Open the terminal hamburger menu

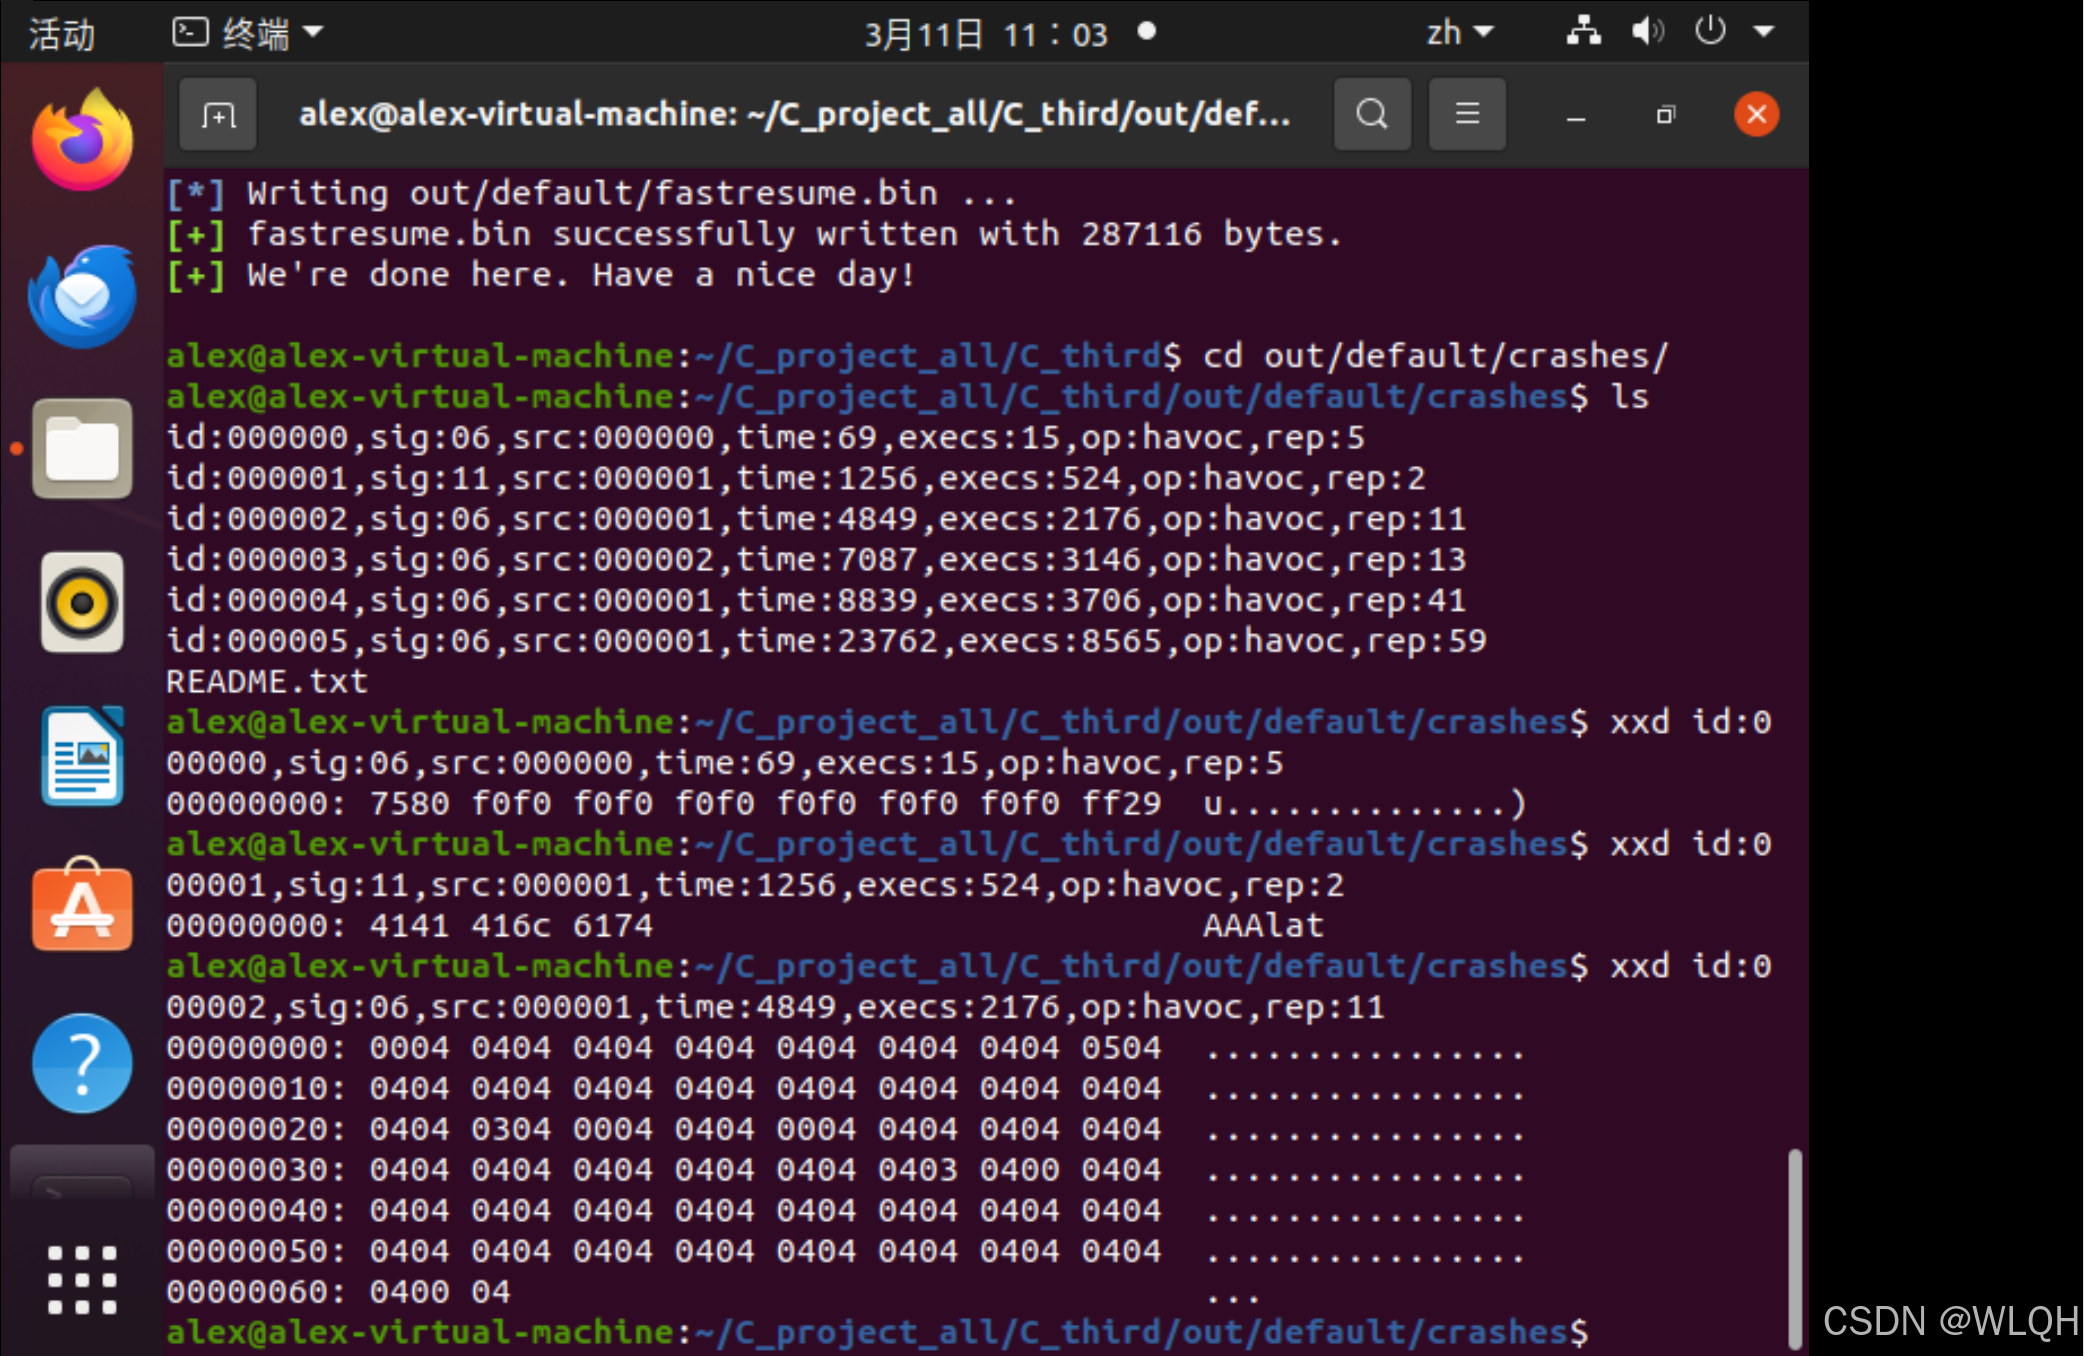(x=1467, y=115)
